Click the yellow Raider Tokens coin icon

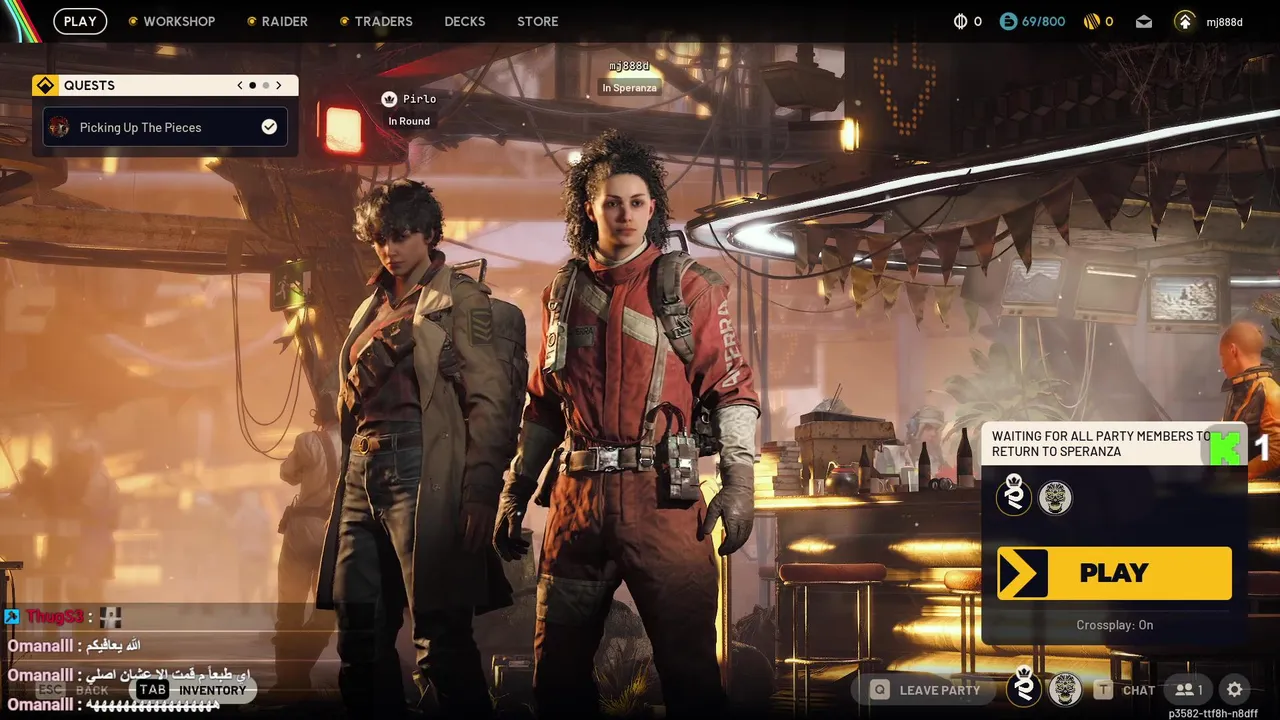[1093, 21]
